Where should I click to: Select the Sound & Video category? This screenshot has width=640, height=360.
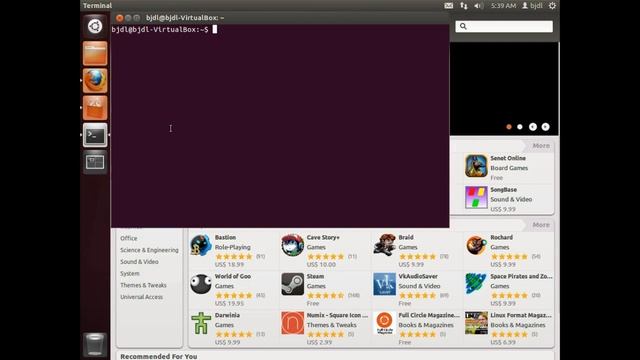tap(139, 262)
